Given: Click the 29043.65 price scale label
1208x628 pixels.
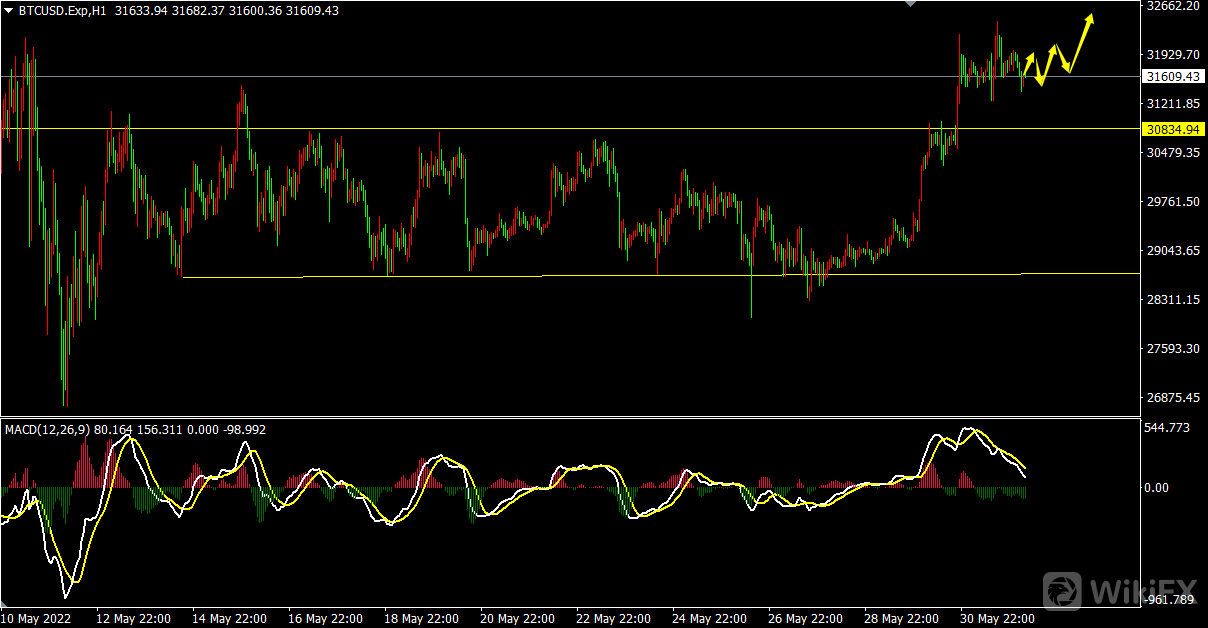Looking at the screenshot, I should point(1174,251).
